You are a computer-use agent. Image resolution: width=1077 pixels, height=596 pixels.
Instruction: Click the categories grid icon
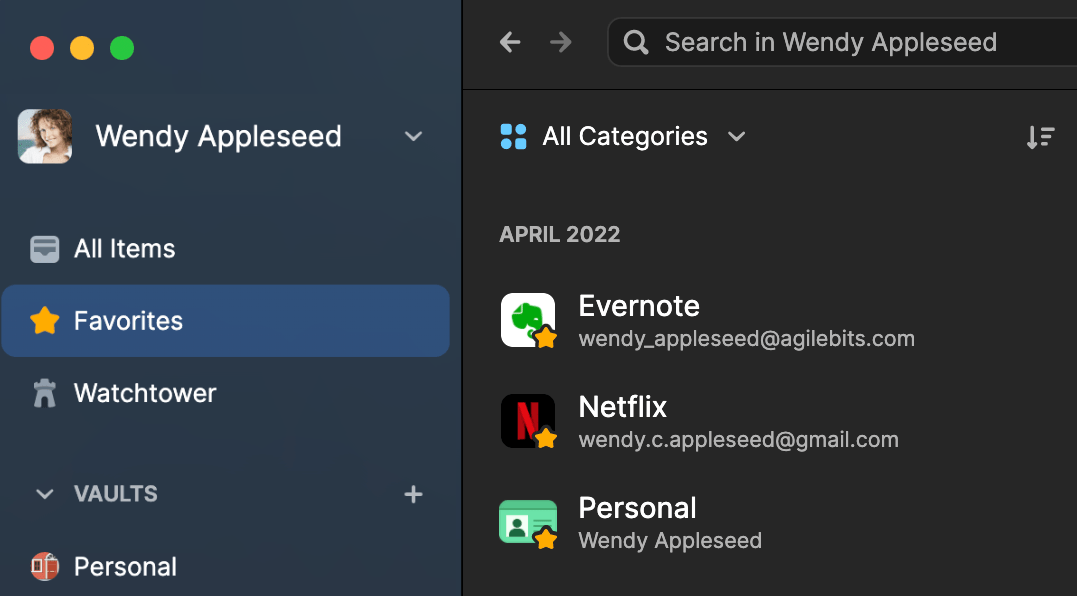click(x=513, y=136)
